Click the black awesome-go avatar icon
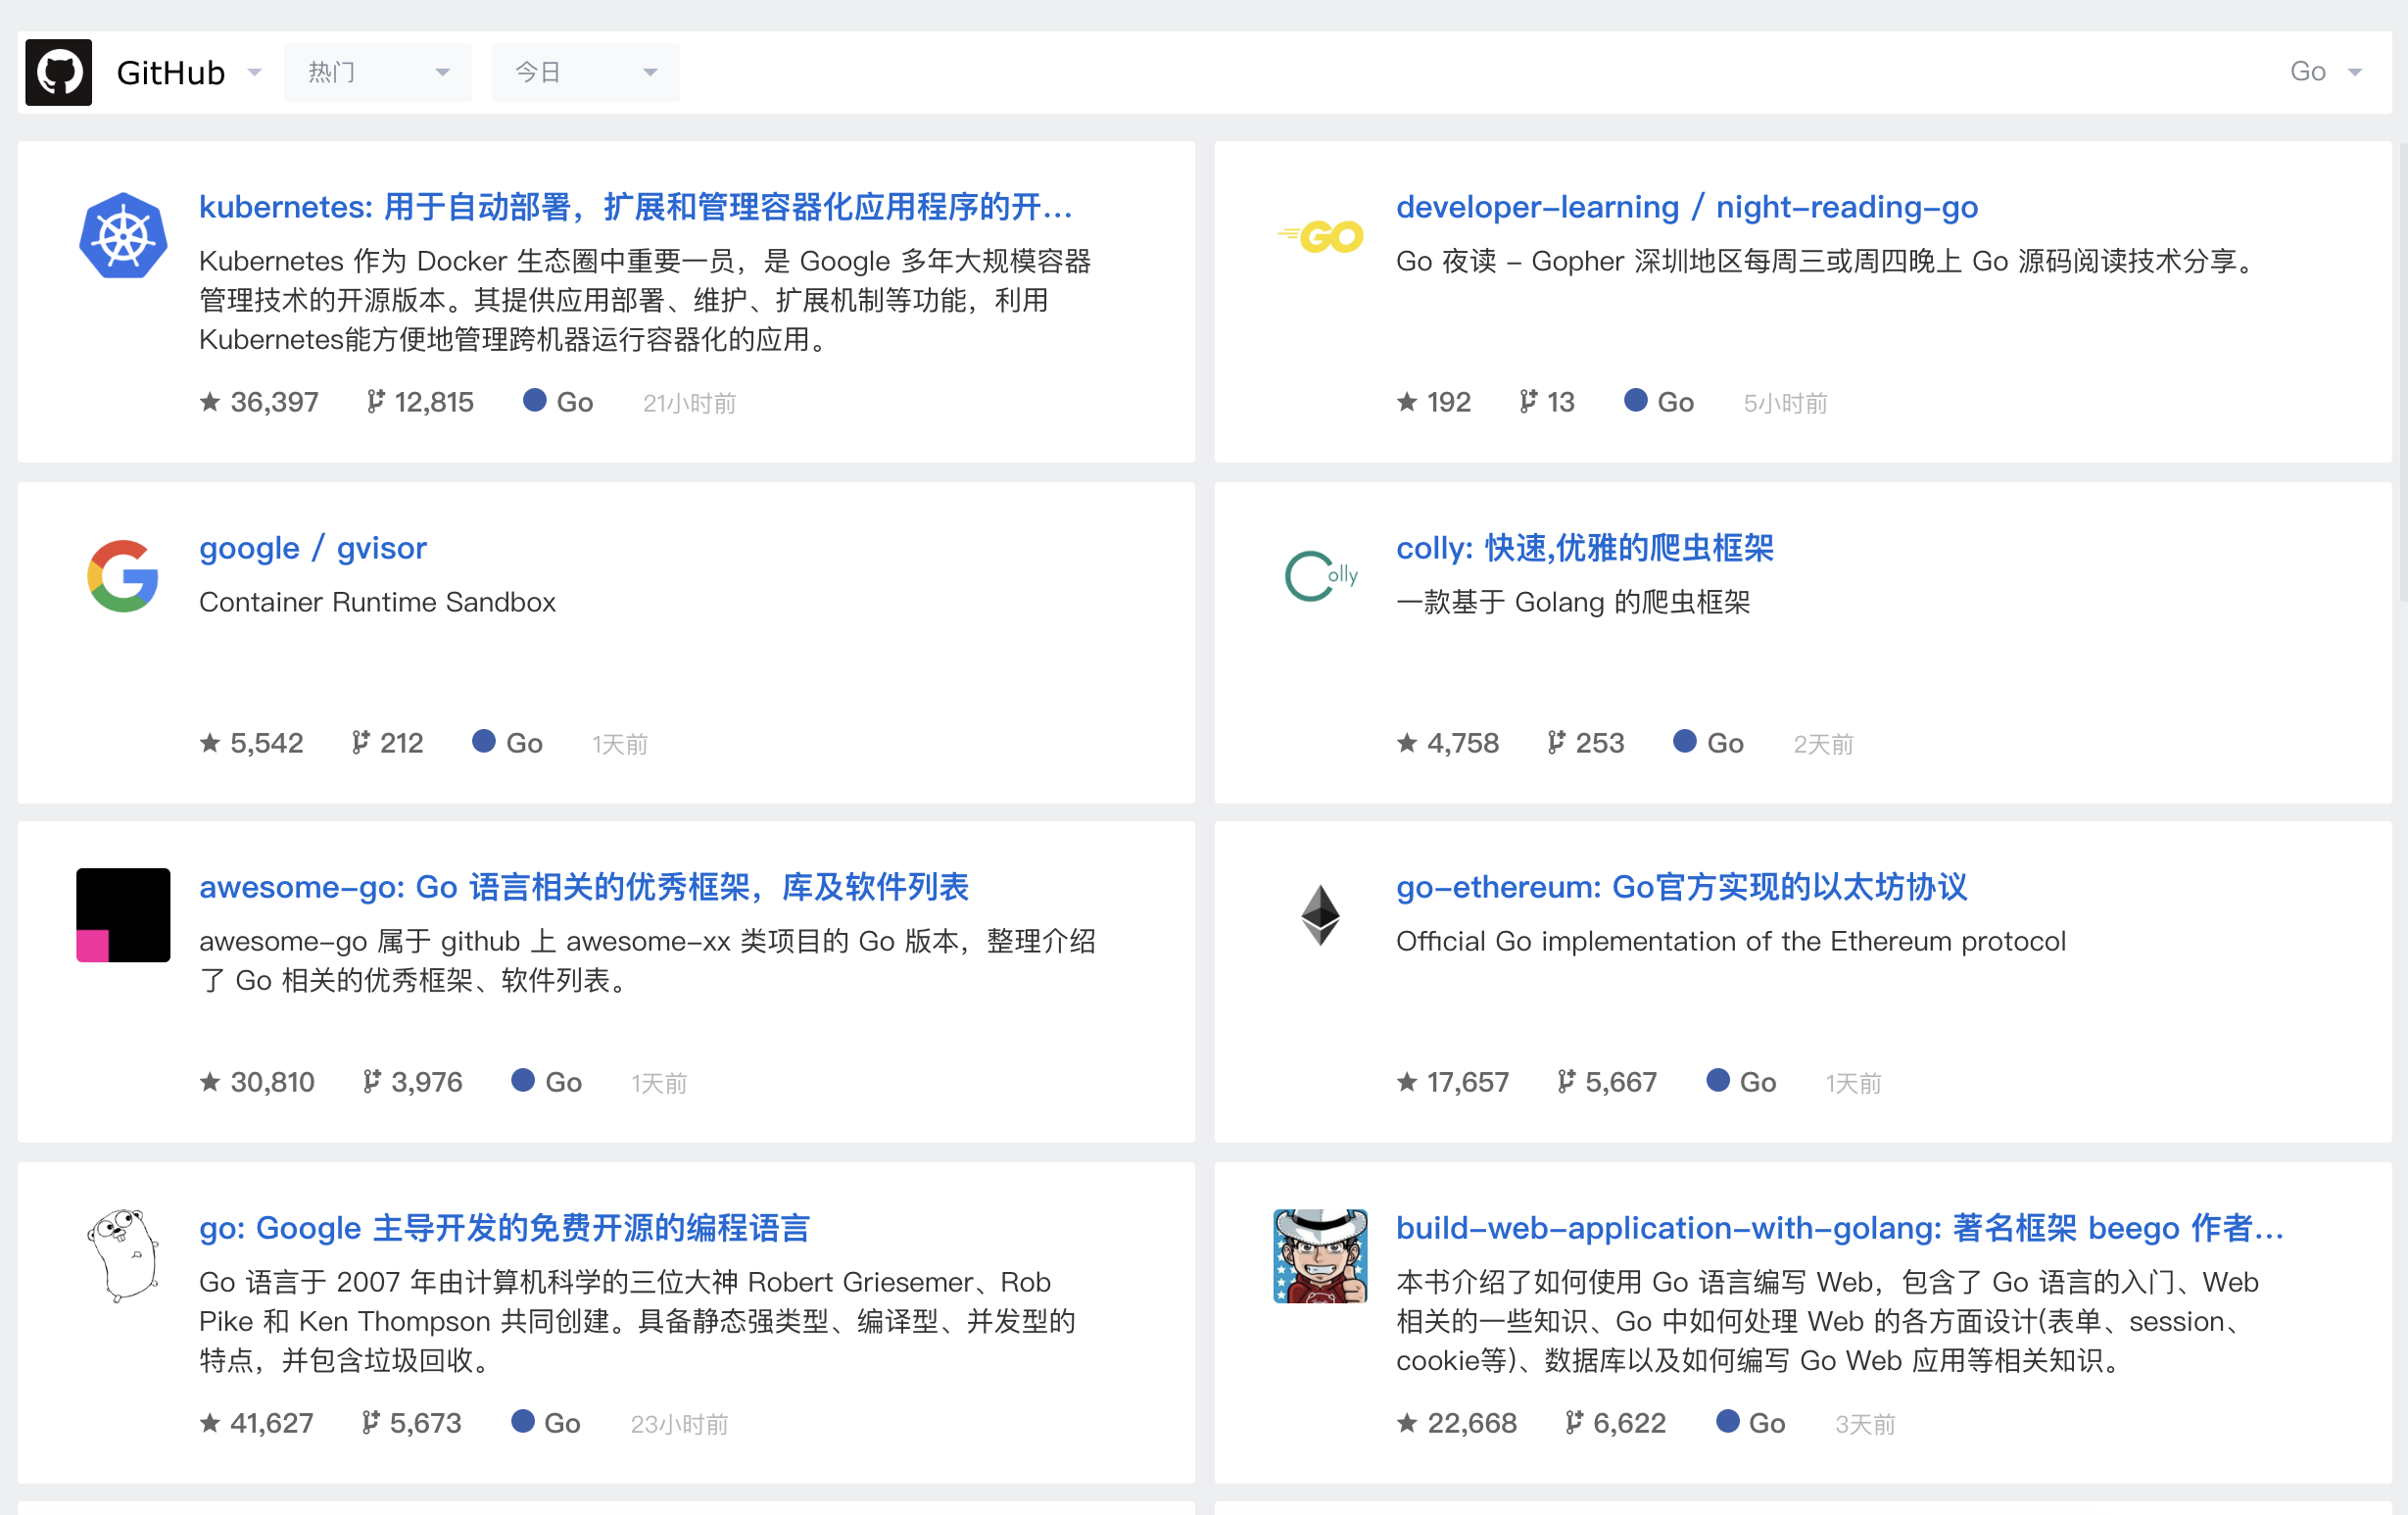 (x=123, y=915)
